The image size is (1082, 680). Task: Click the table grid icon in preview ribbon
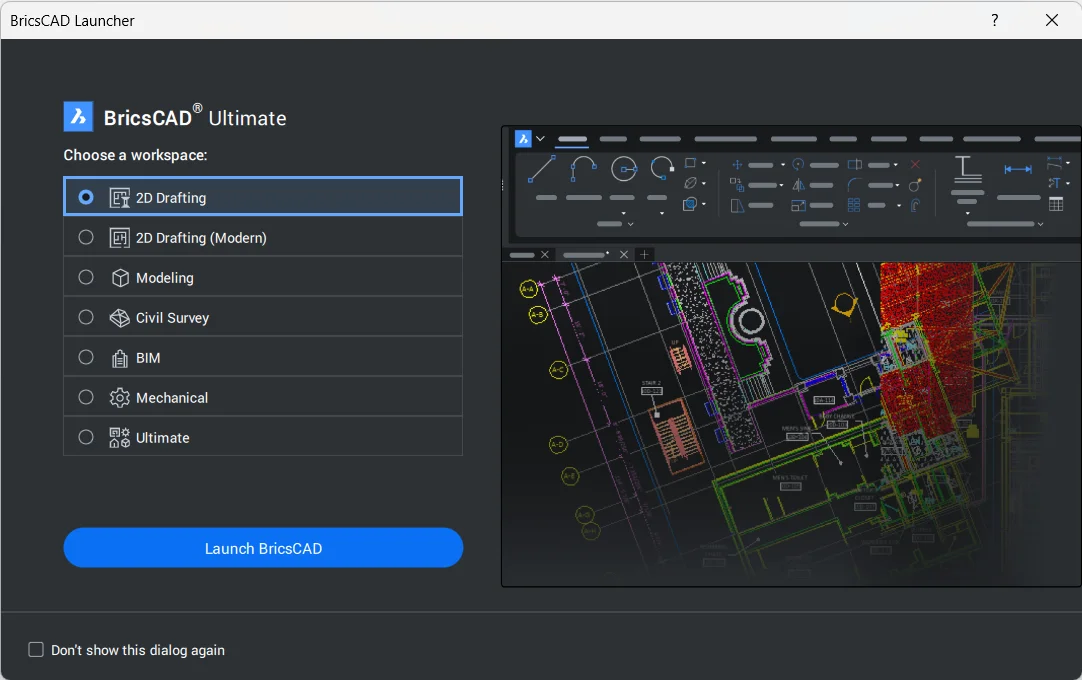1056,204
